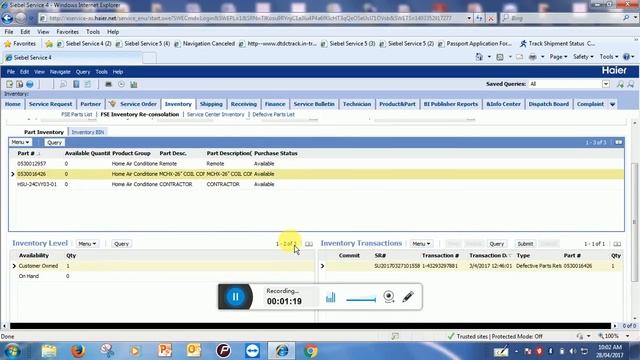
Task: Open the Defective Parts List link
Action: coord(273,114)
